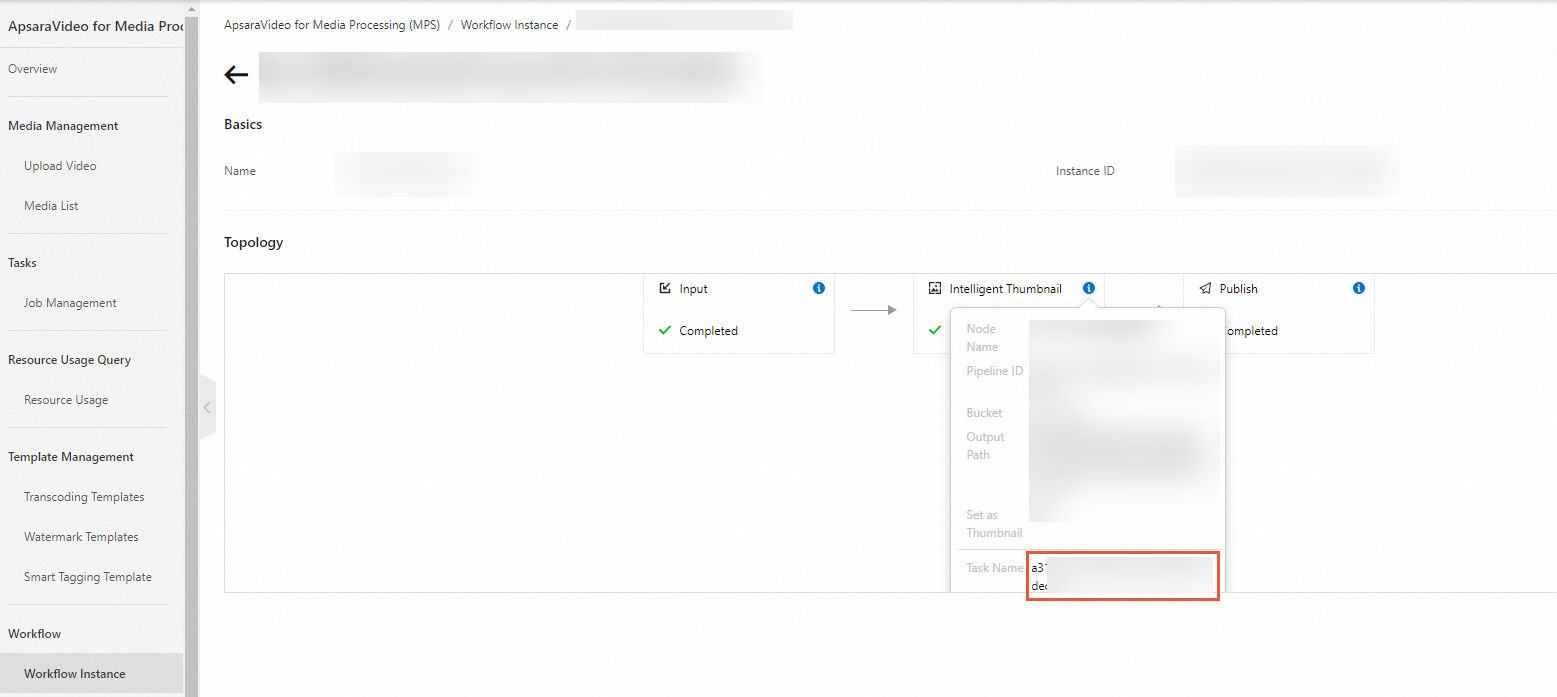1557x697 pixels.
Task: Open Transcoding Templates page
Action: (84, 497)
